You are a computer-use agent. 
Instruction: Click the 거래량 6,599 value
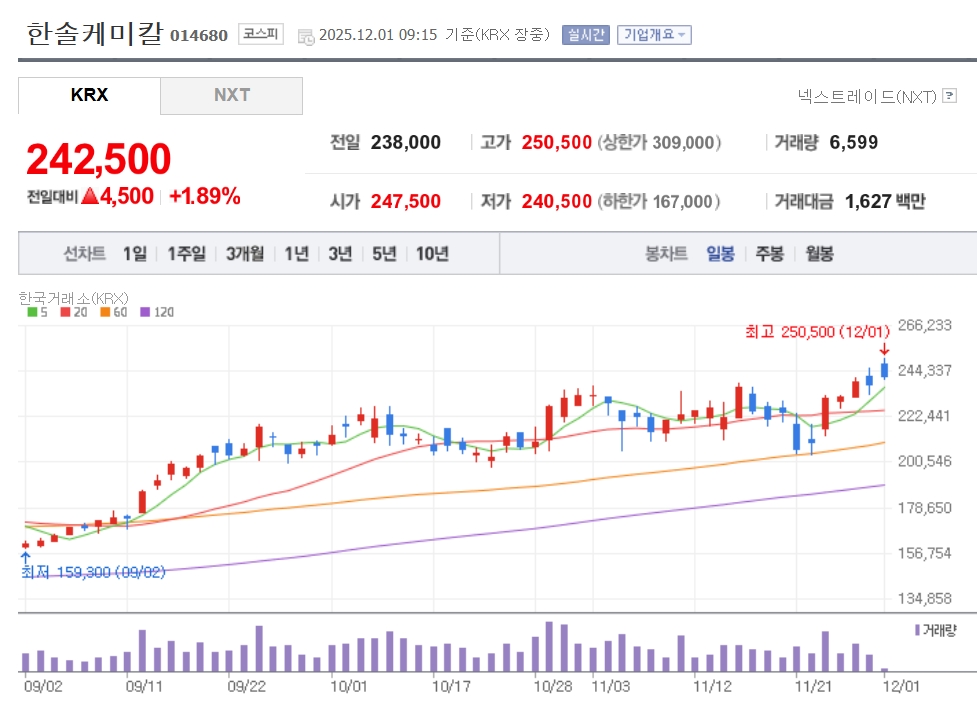point(854,143)
